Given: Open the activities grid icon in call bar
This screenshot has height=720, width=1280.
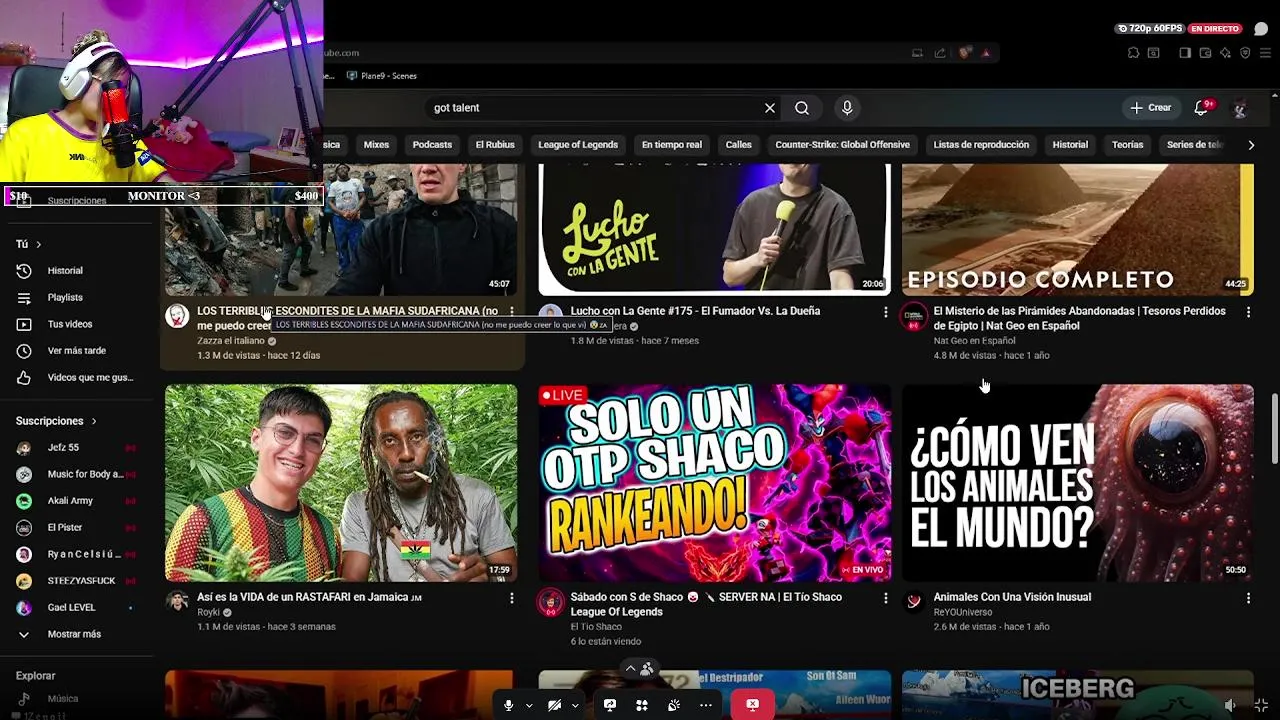Looking at the screenshot, I should pyautogui.click(x=642, y=705).
